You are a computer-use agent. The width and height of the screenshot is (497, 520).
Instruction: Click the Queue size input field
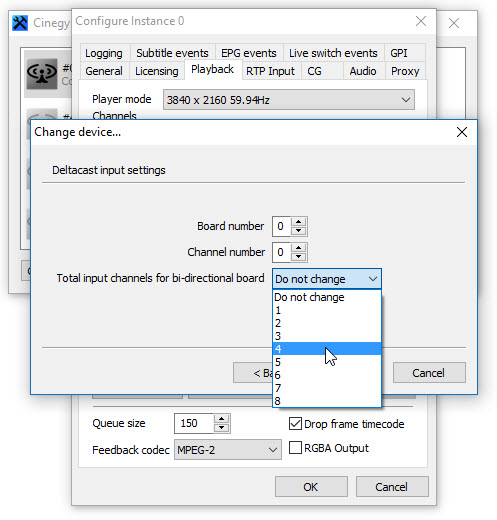point(194,423)
